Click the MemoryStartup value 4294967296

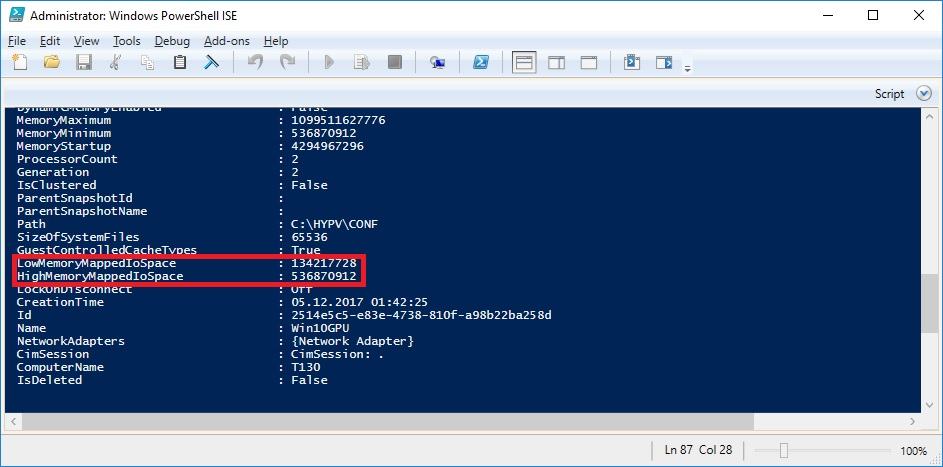(x=327, y=146)
